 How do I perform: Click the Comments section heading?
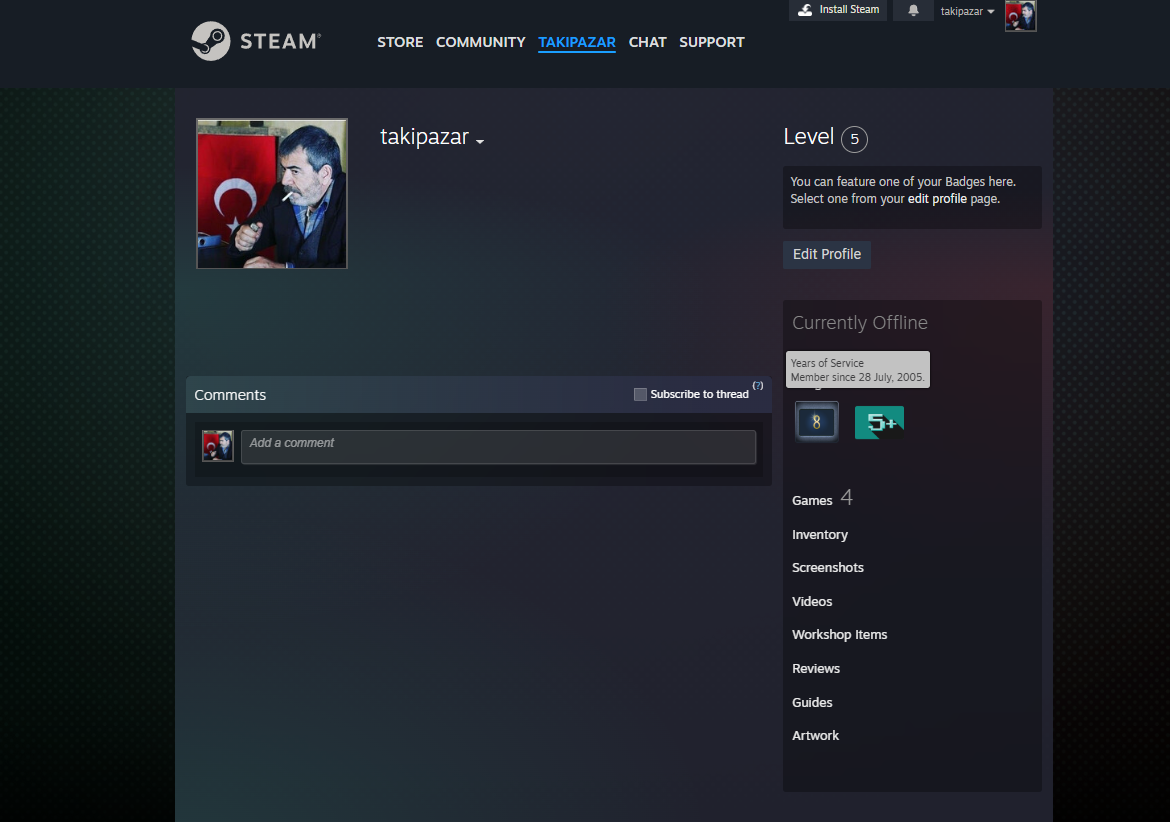tap(230, 395)
